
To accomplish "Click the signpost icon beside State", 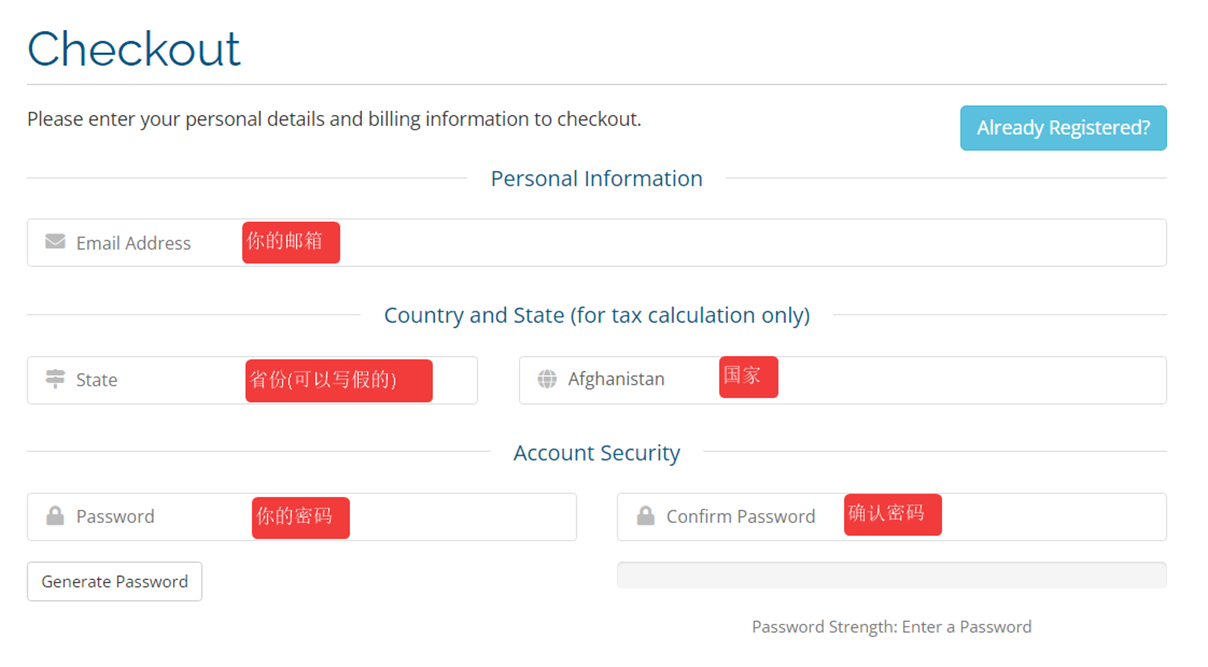I will [x=55, y=380].
